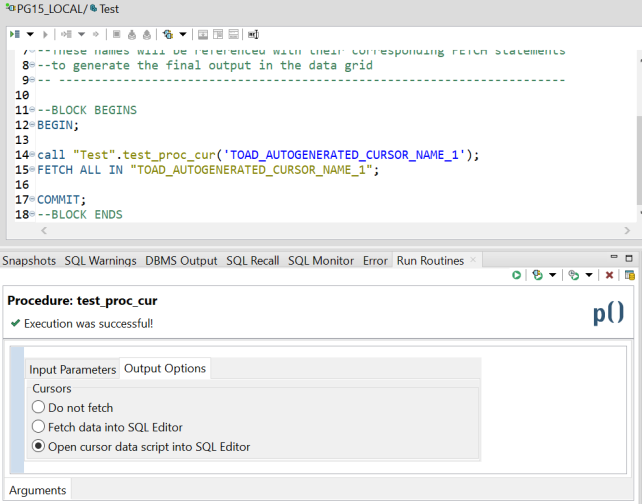Screen dimensions: 642x504
Task: Click the green Run routine play button
Action: 516,275
